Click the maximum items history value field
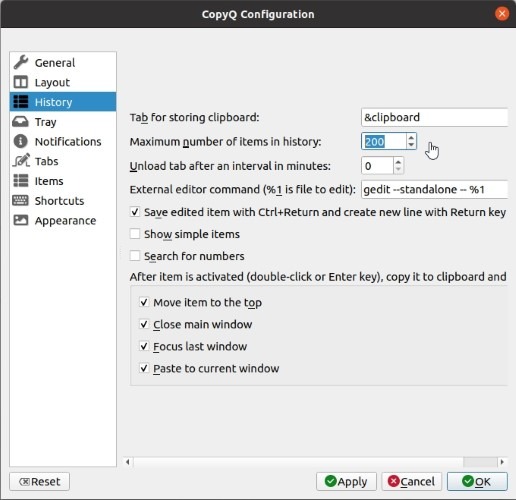The image size is (516, 500). click(384, 141)
